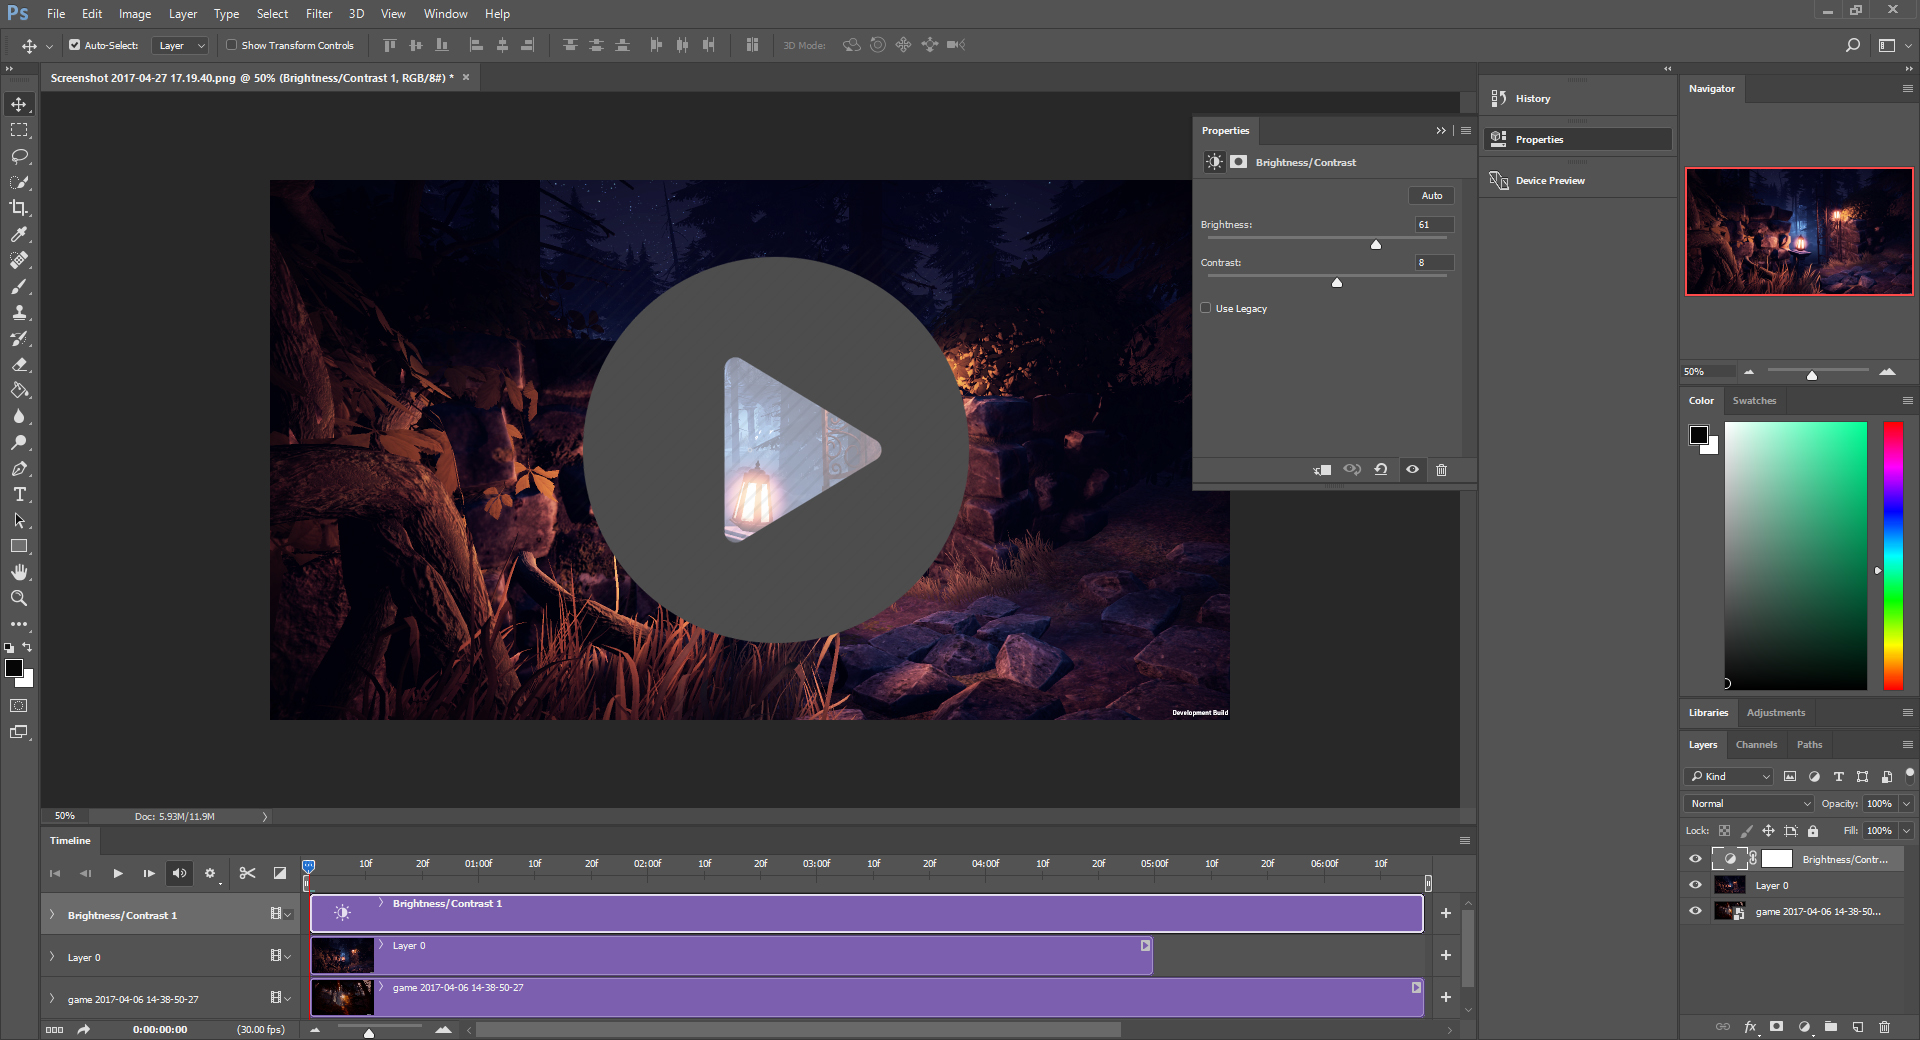Play the timeline video
The width and height of the screenshot is (1920, 1040).
tap(118, 873)
